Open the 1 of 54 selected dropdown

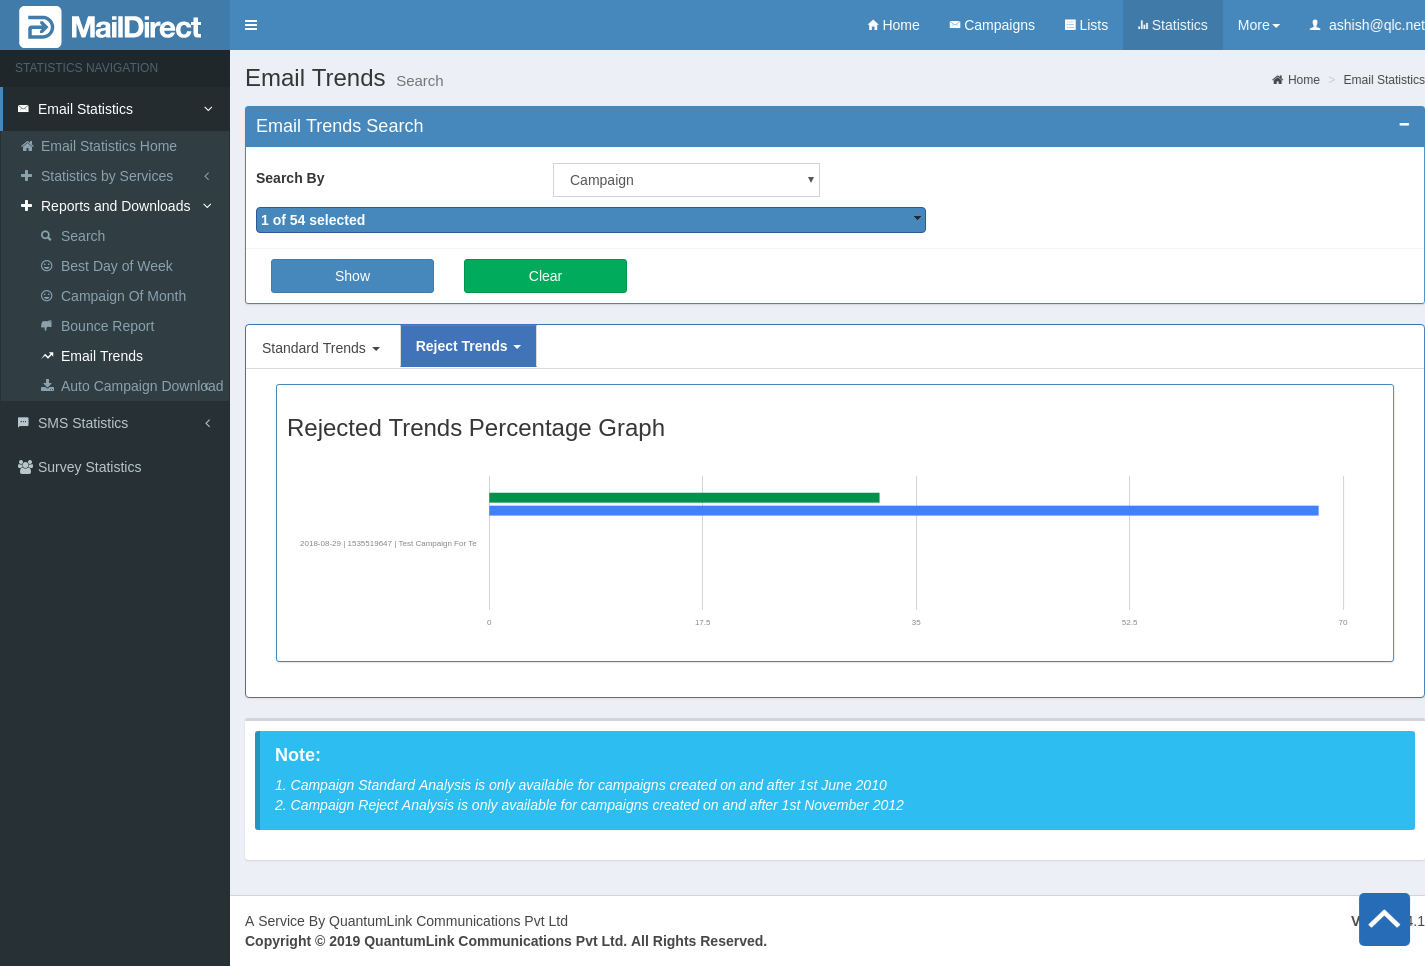(590, 220)
